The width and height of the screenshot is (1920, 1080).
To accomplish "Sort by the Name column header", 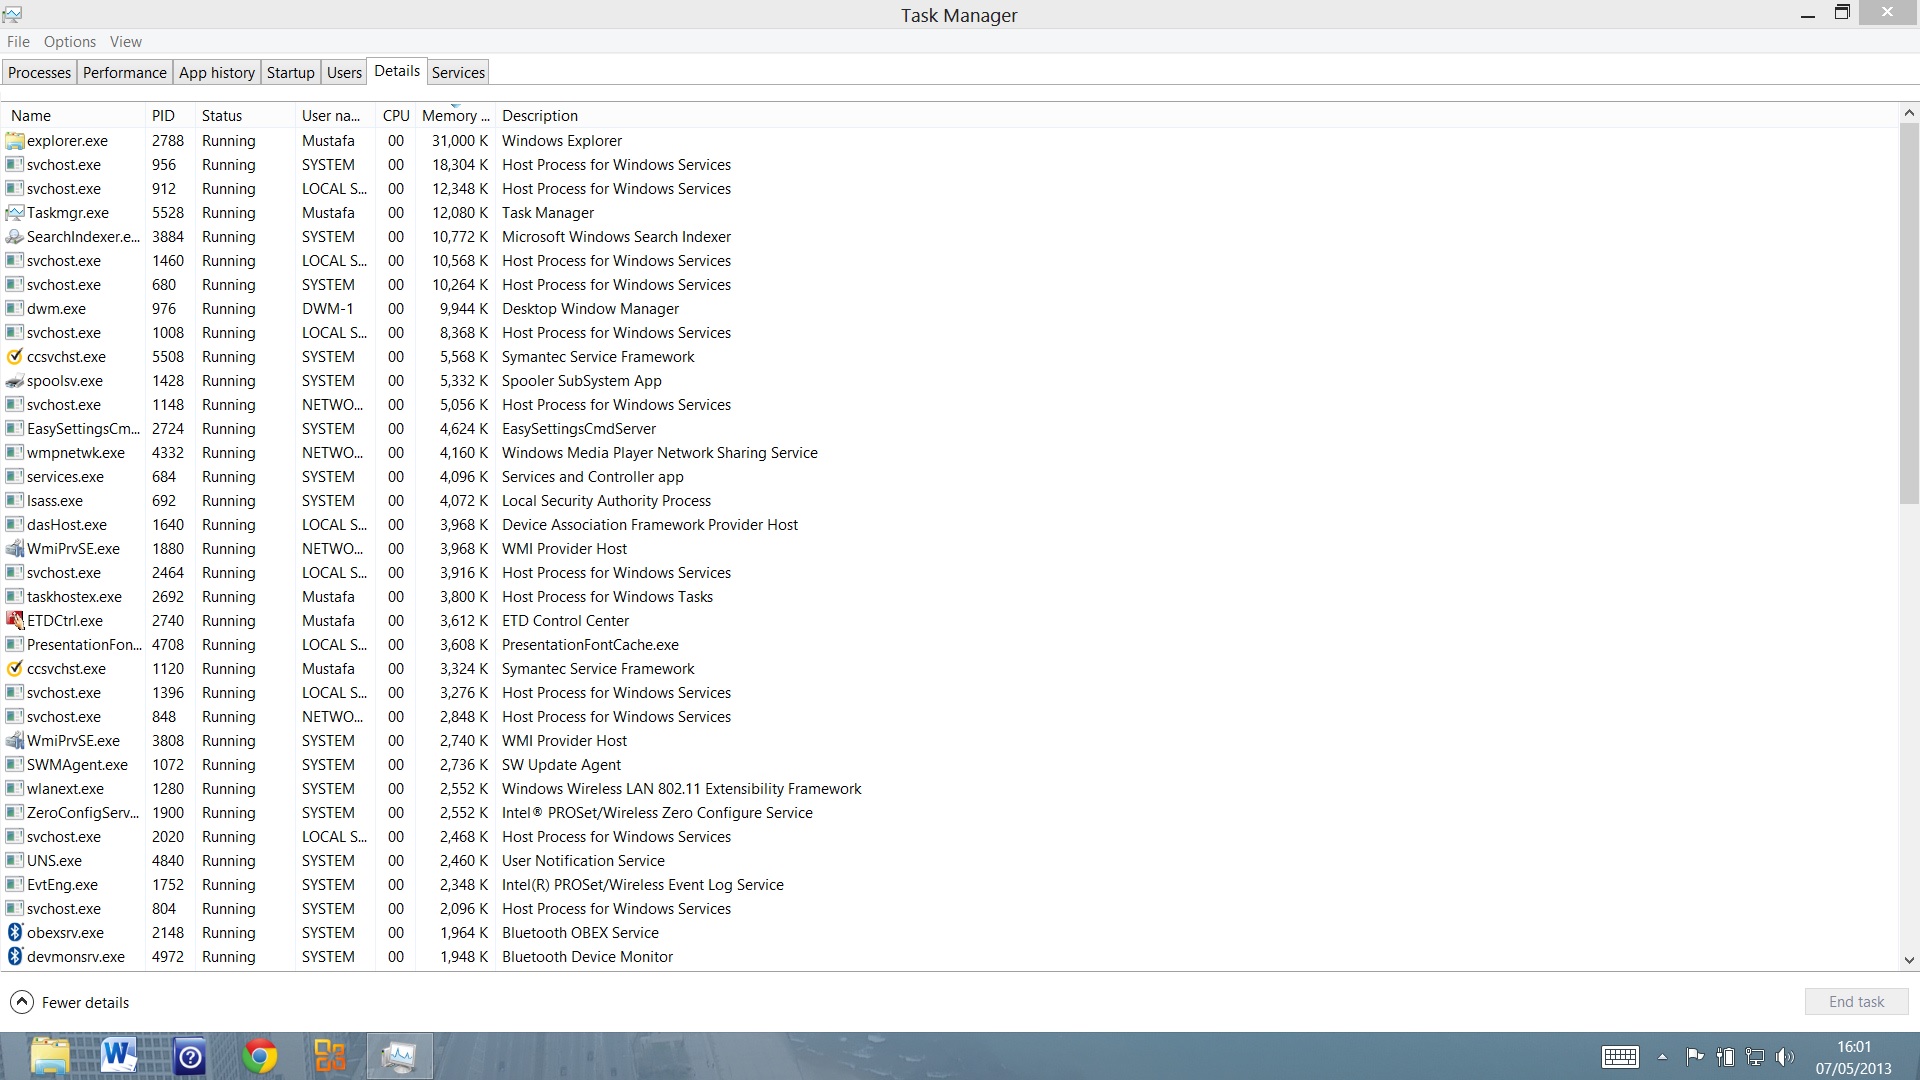I will point(75,116).
